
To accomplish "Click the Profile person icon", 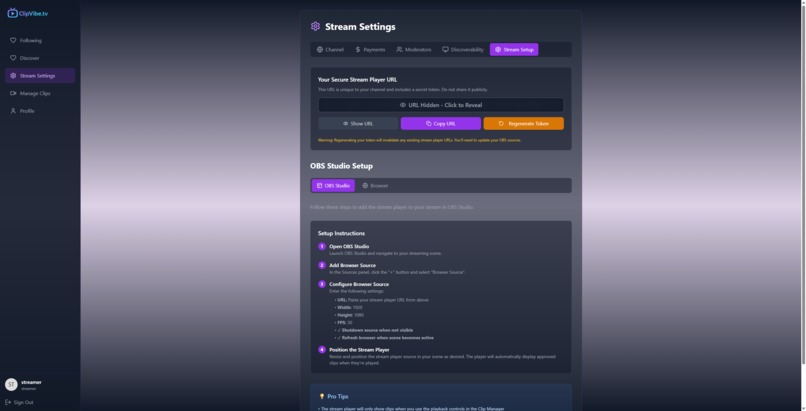I will [x=13, y=111].
